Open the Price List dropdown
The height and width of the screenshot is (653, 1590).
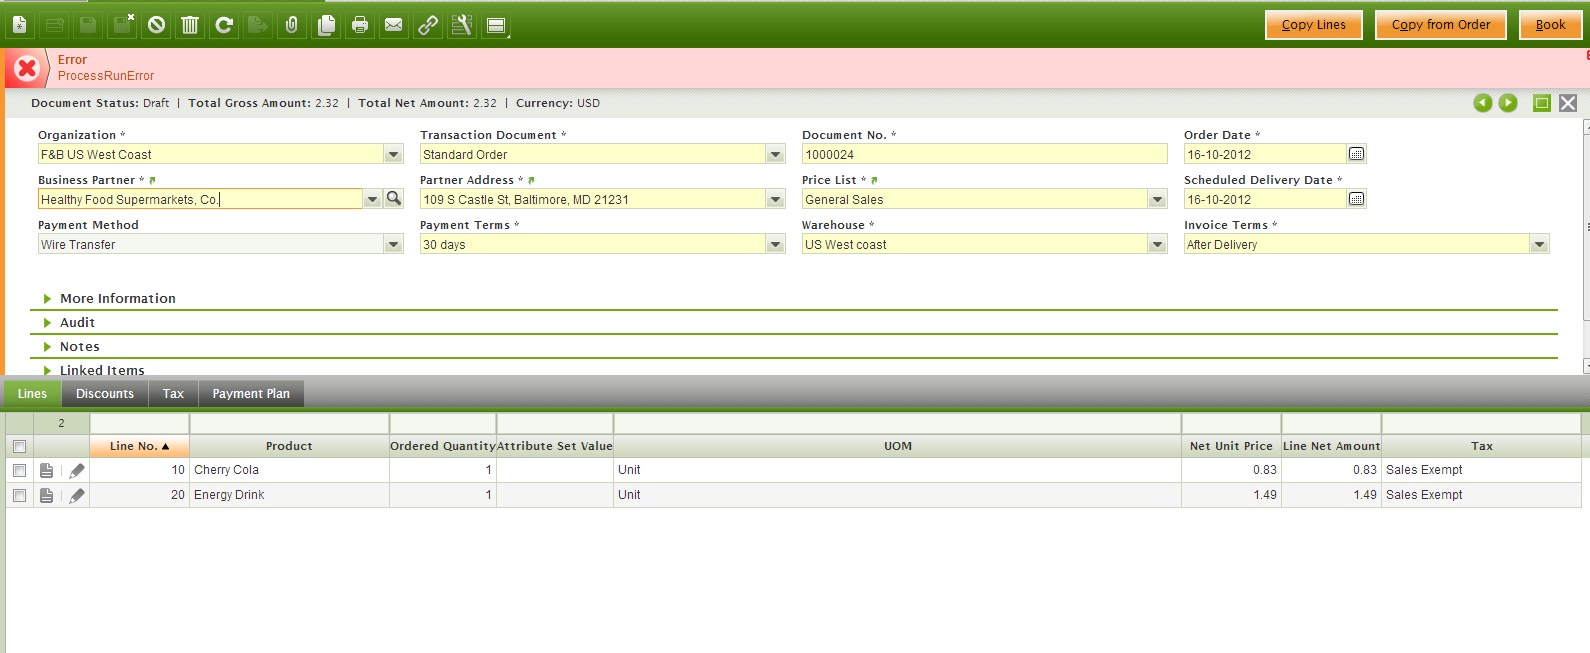(x=1157, y=199)
